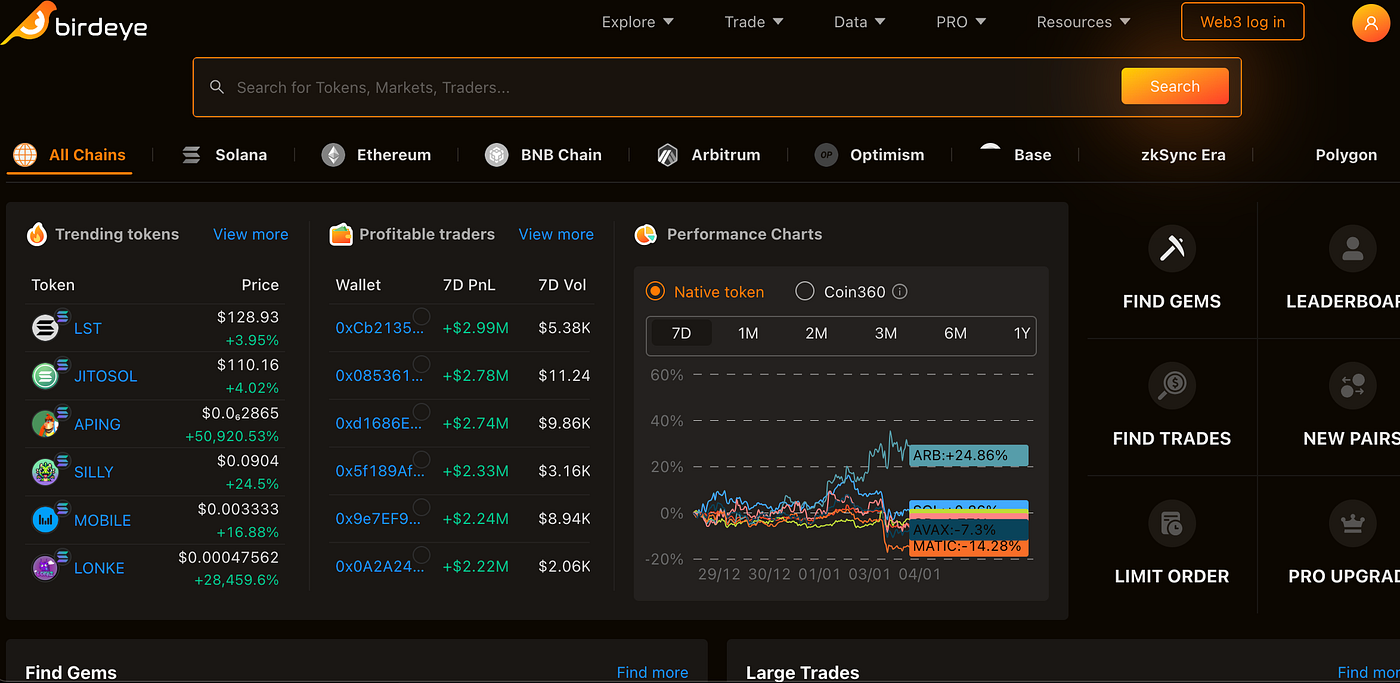
Task: Click the MATIC:-14.28% chart label
Action: (x=968, y=546)
